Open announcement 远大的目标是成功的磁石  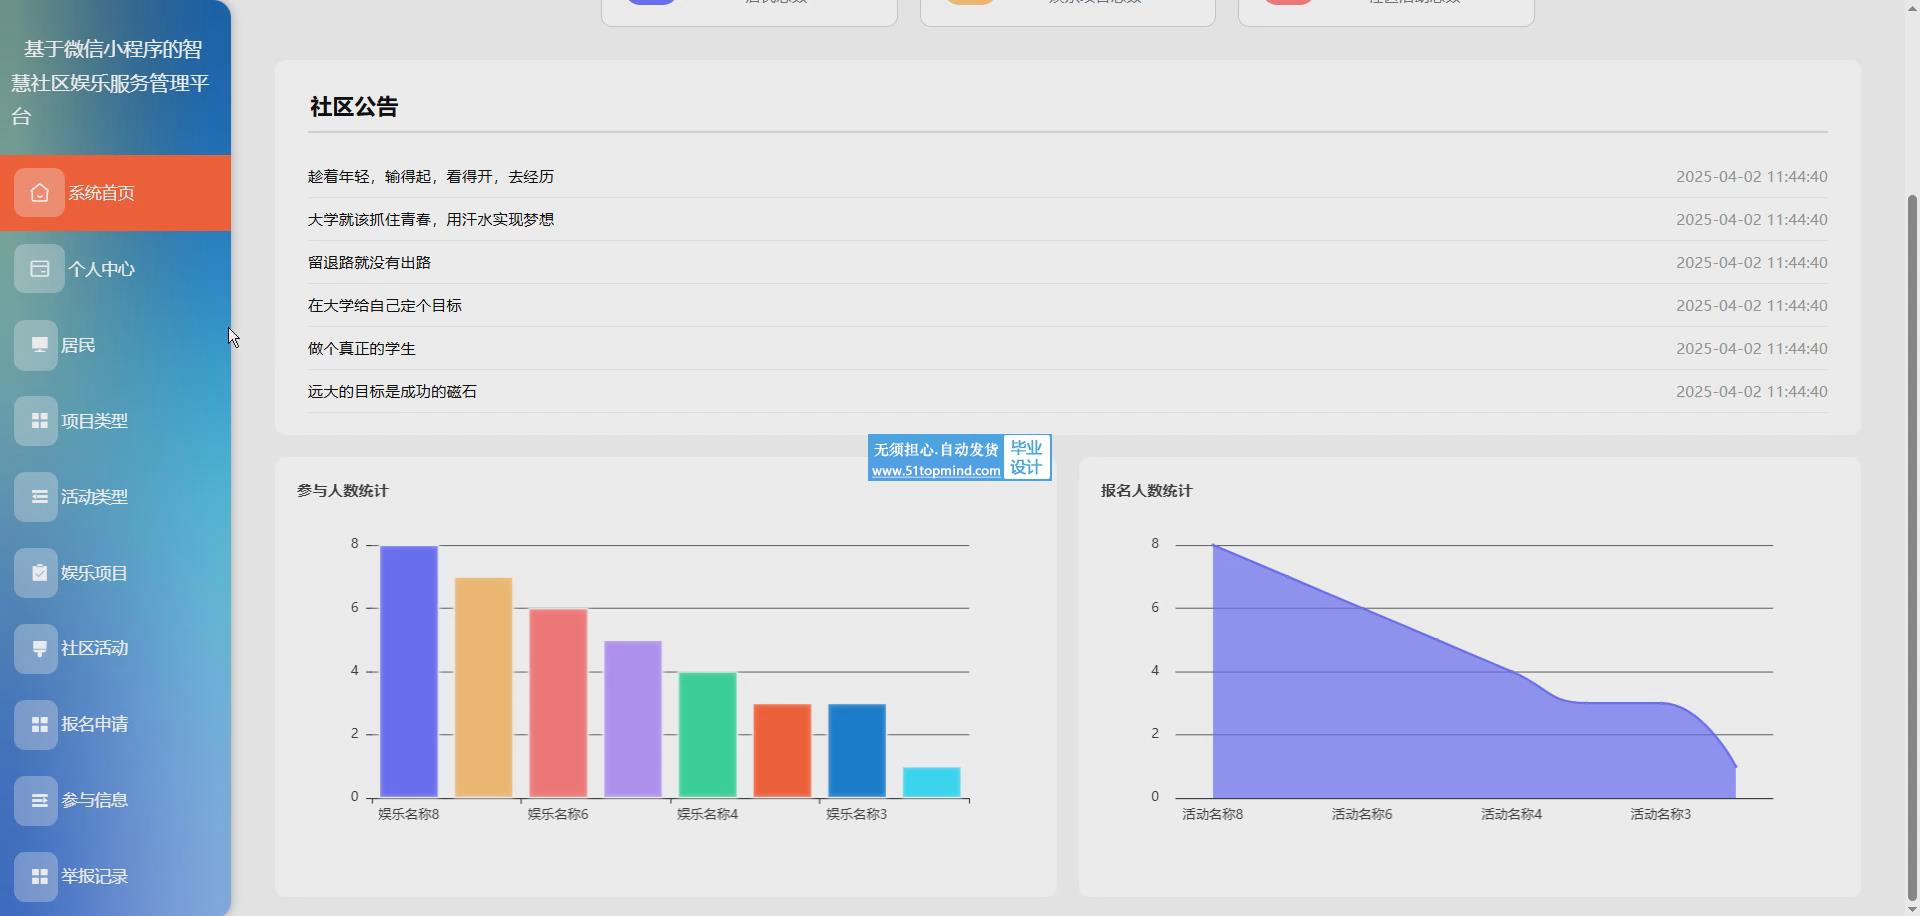[392, 392]
